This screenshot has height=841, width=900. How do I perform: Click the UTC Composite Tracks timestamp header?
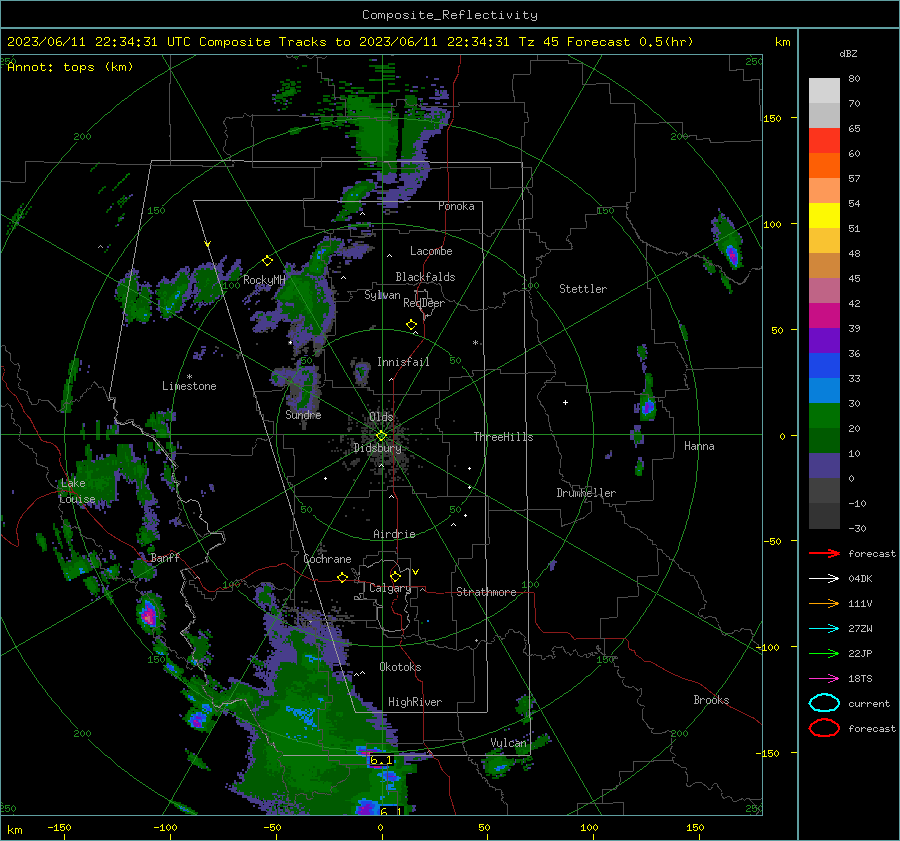(350, 42)
